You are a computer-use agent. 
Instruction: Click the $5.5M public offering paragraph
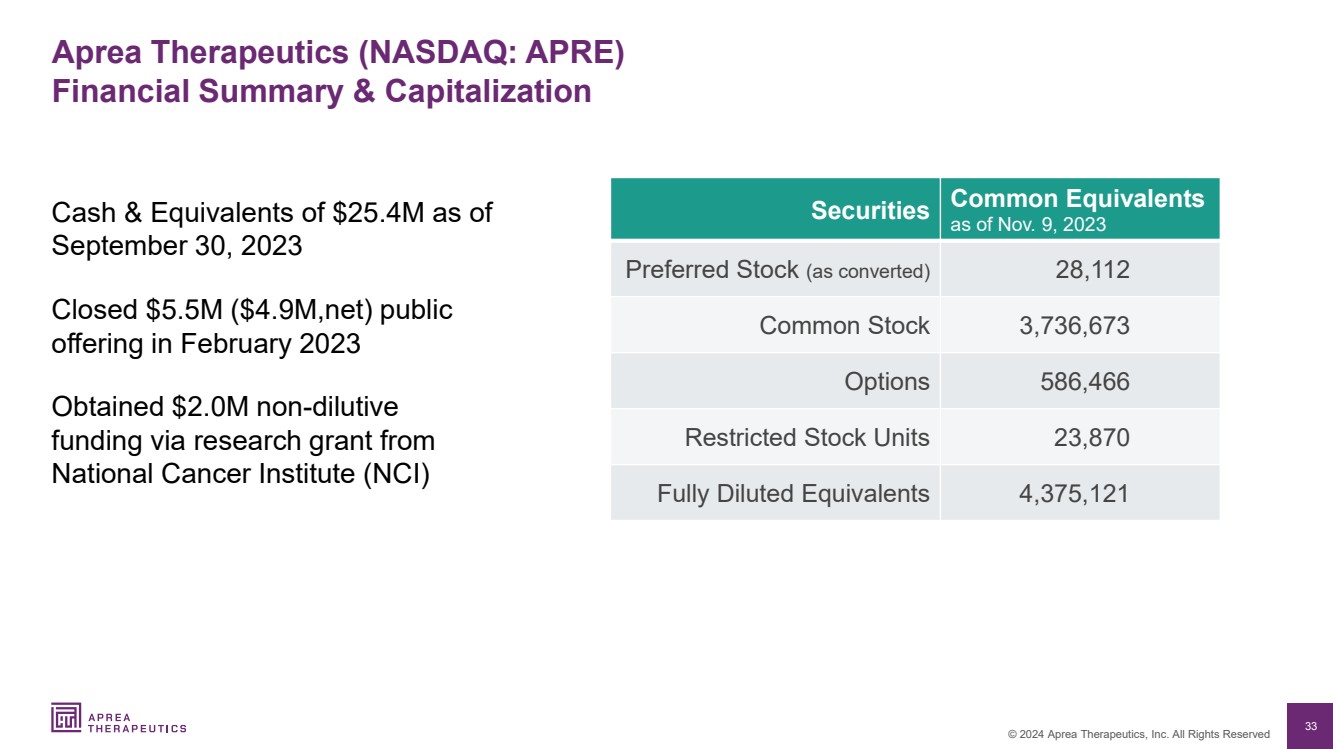point(252,327)
